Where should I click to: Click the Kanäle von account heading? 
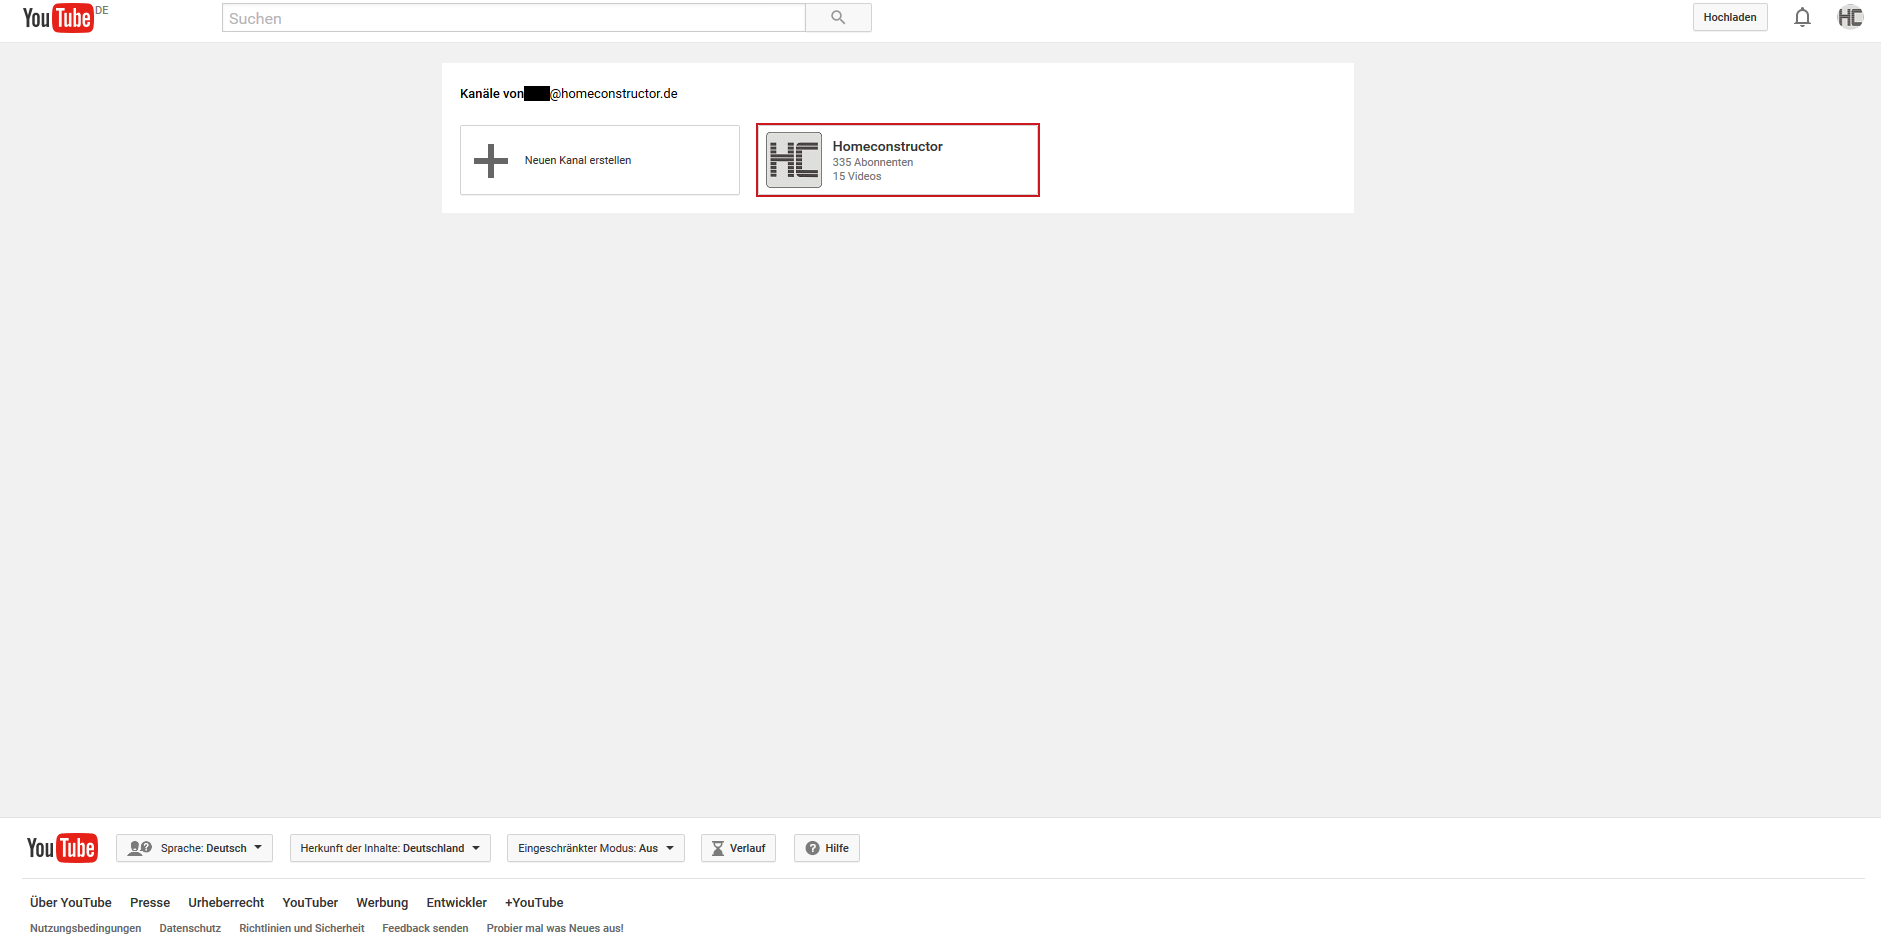(569, 93)
